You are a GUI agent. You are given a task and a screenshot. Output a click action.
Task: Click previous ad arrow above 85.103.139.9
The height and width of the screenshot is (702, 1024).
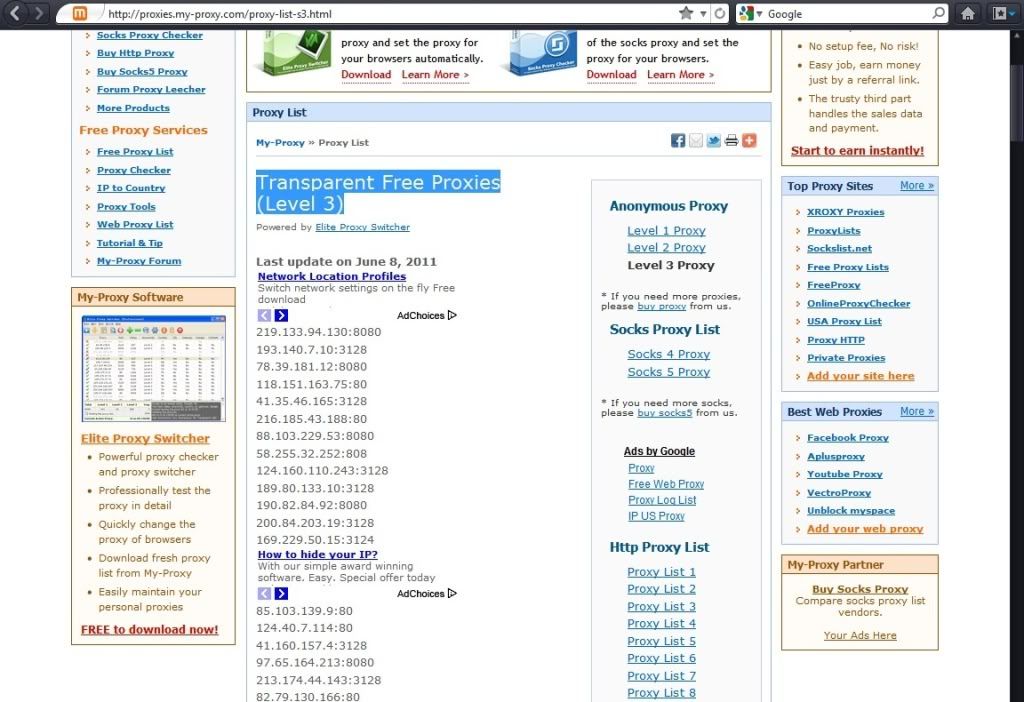pos(264,594)
